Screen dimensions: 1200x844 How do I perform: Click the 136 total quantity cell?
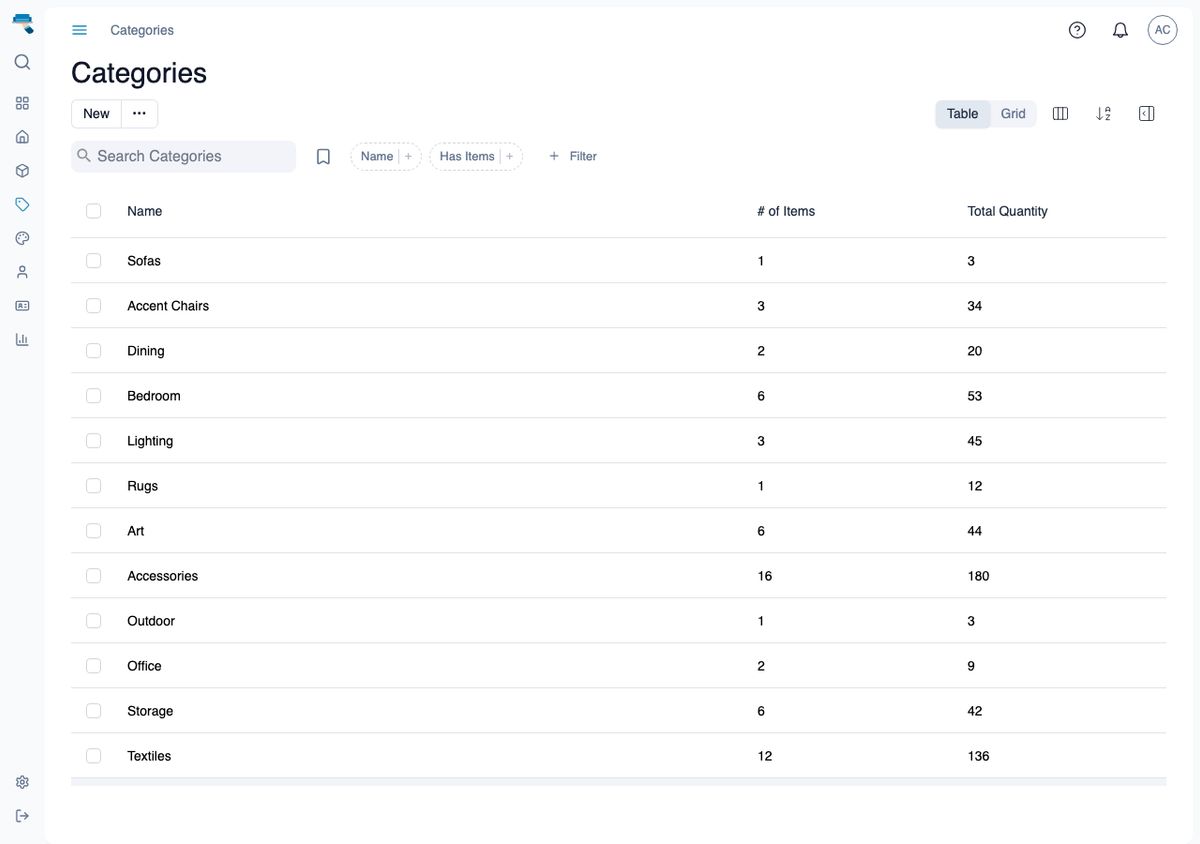[x=978, y=756]
